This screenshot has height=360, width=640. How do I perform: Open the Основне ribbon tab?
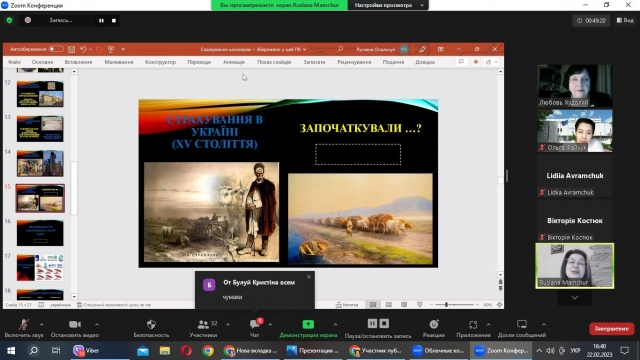(x=42, y=62)
